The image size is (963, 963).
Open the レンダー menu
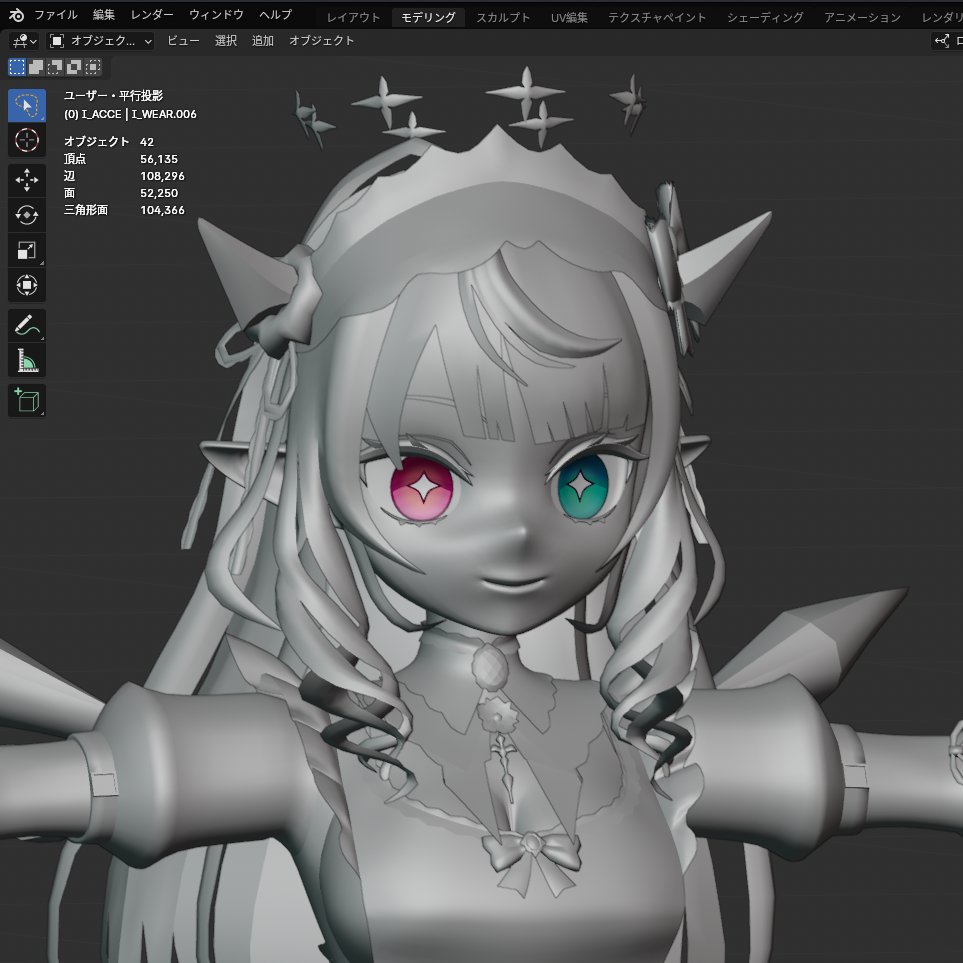(152, 15)
